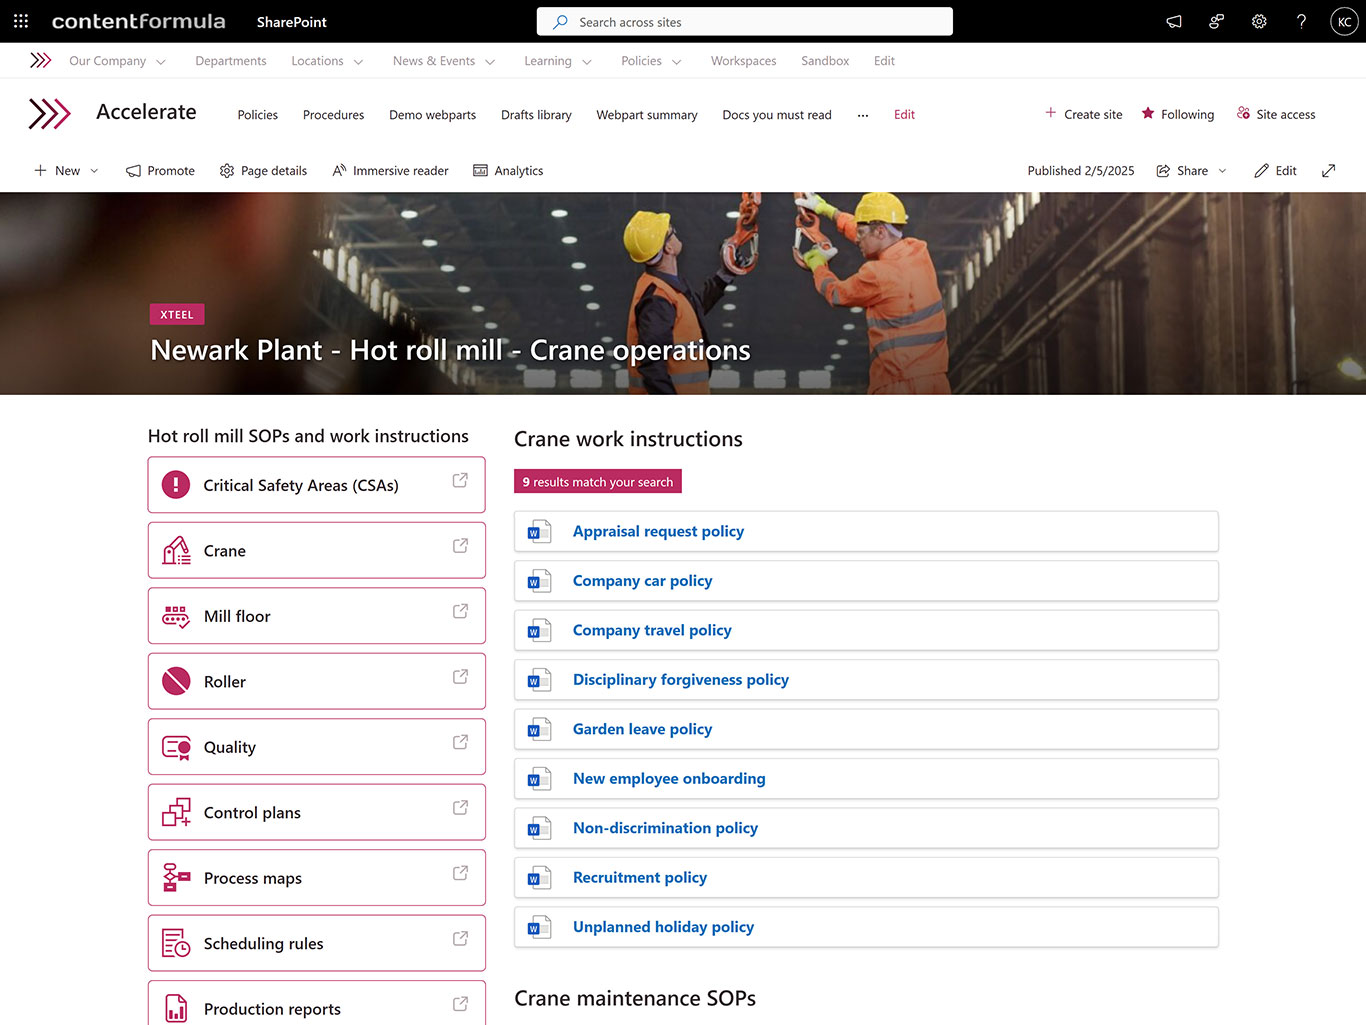The width and height of the screenshot is (1366, 1025).
Task: Open the KC user profile avatar
Action: point(1344,21)
